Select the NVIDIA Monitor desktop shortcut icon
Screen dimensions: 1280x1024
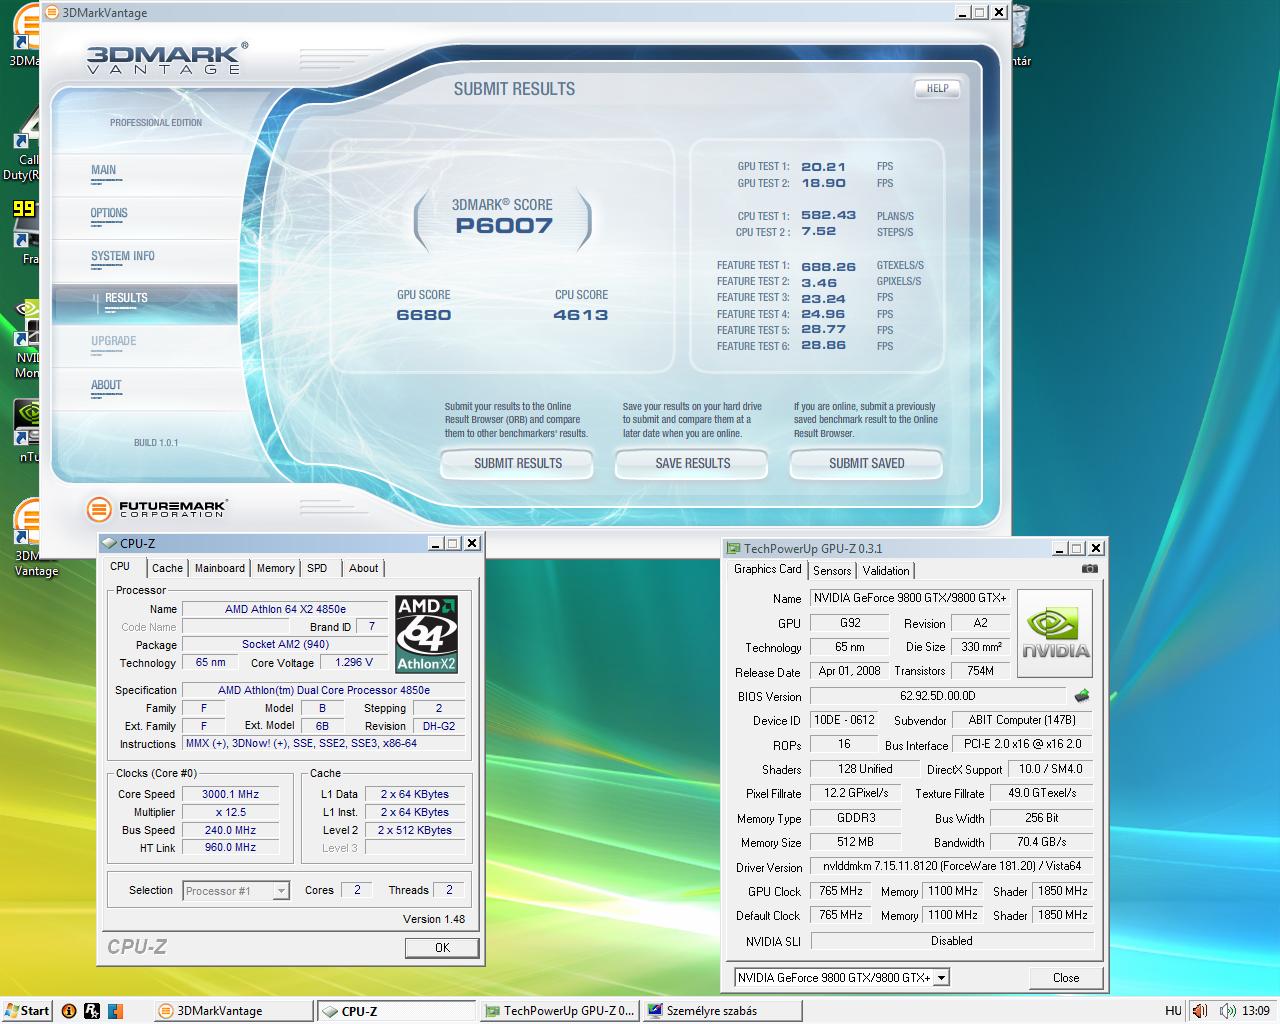click(x=26, y=340)
